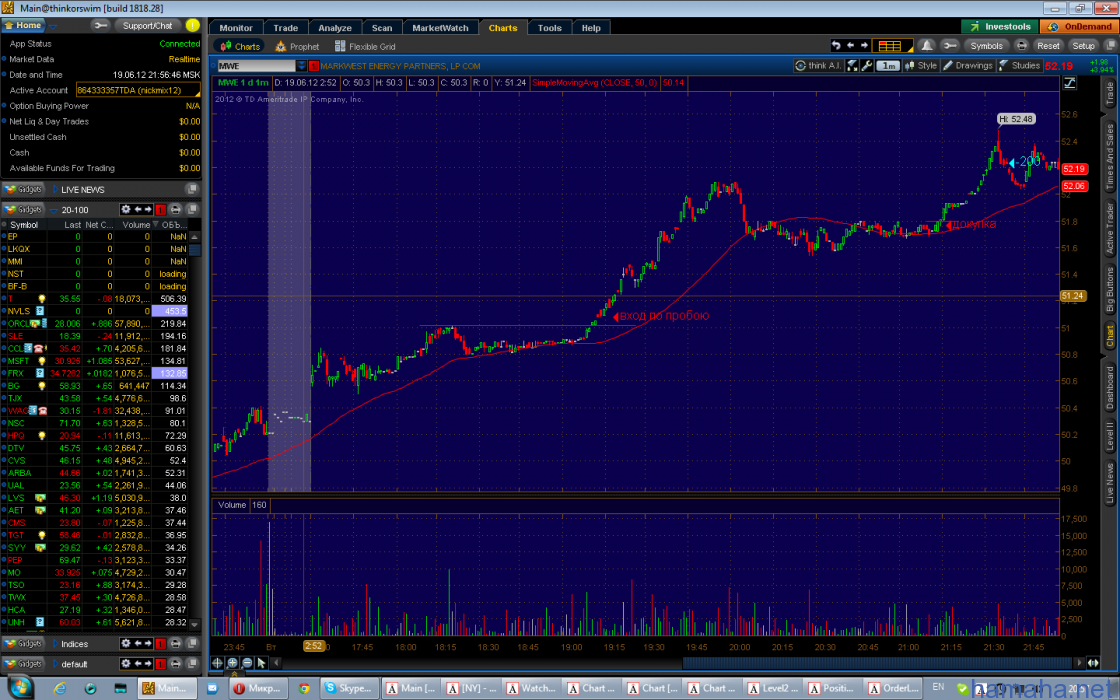Print the default gadget
The width and height of the screenshot is (1120, 700).
[x=175, y=664]
